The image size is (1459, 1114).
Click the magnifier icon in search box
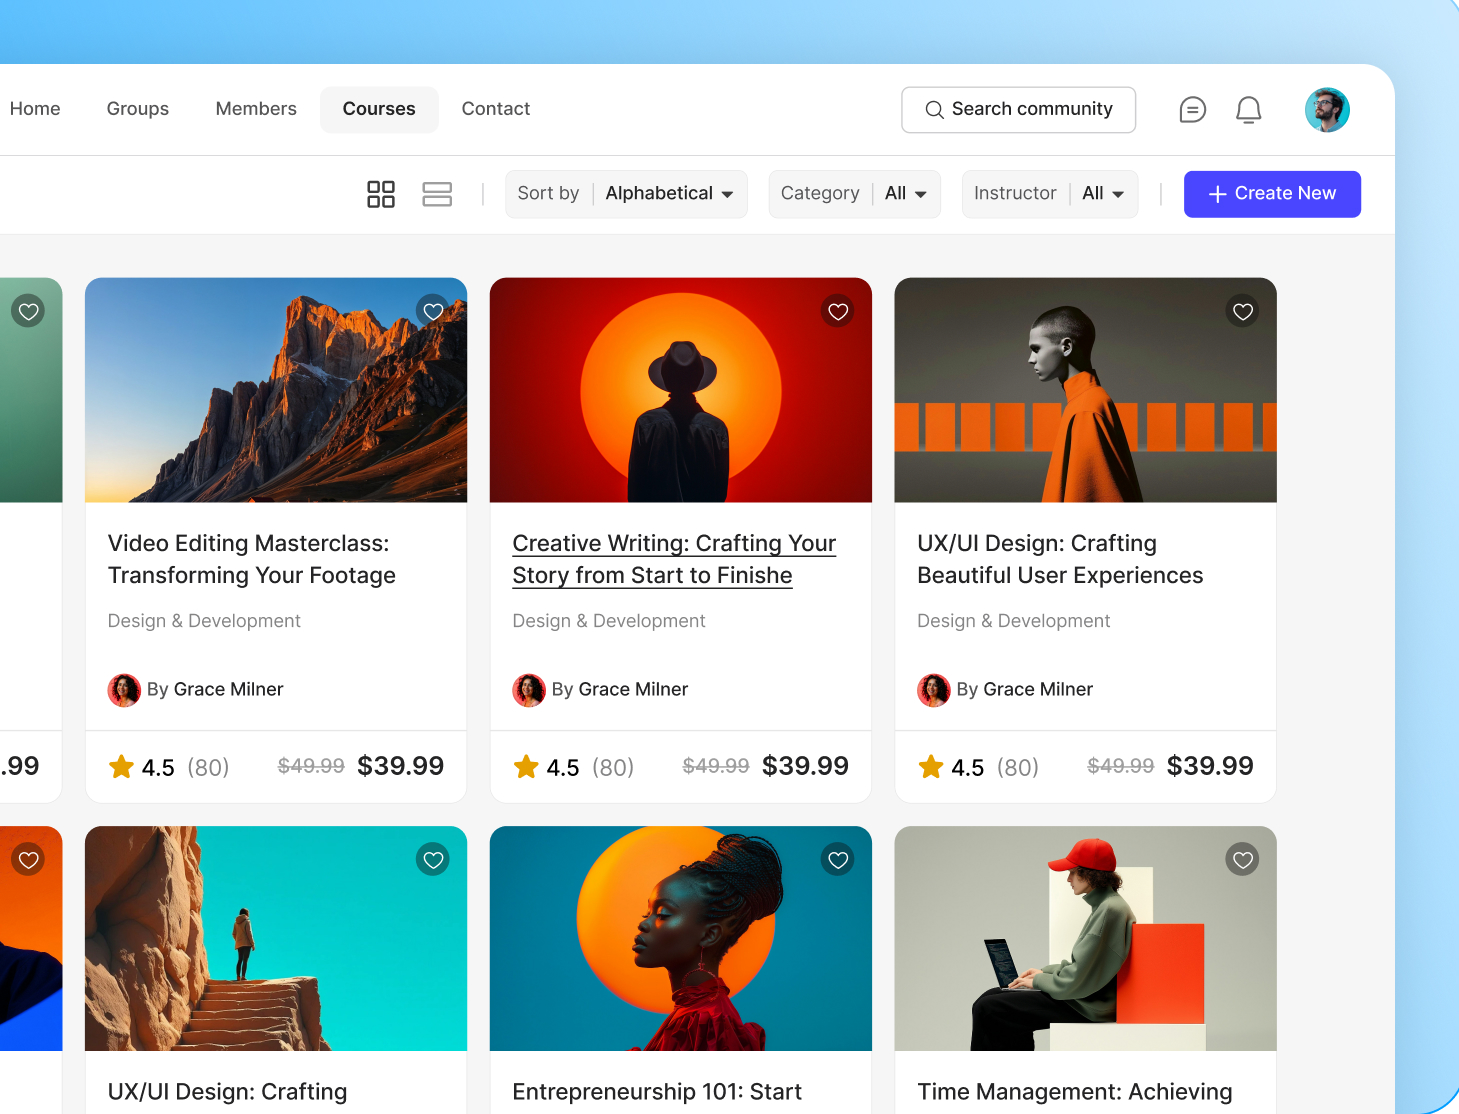pos(934,110)
